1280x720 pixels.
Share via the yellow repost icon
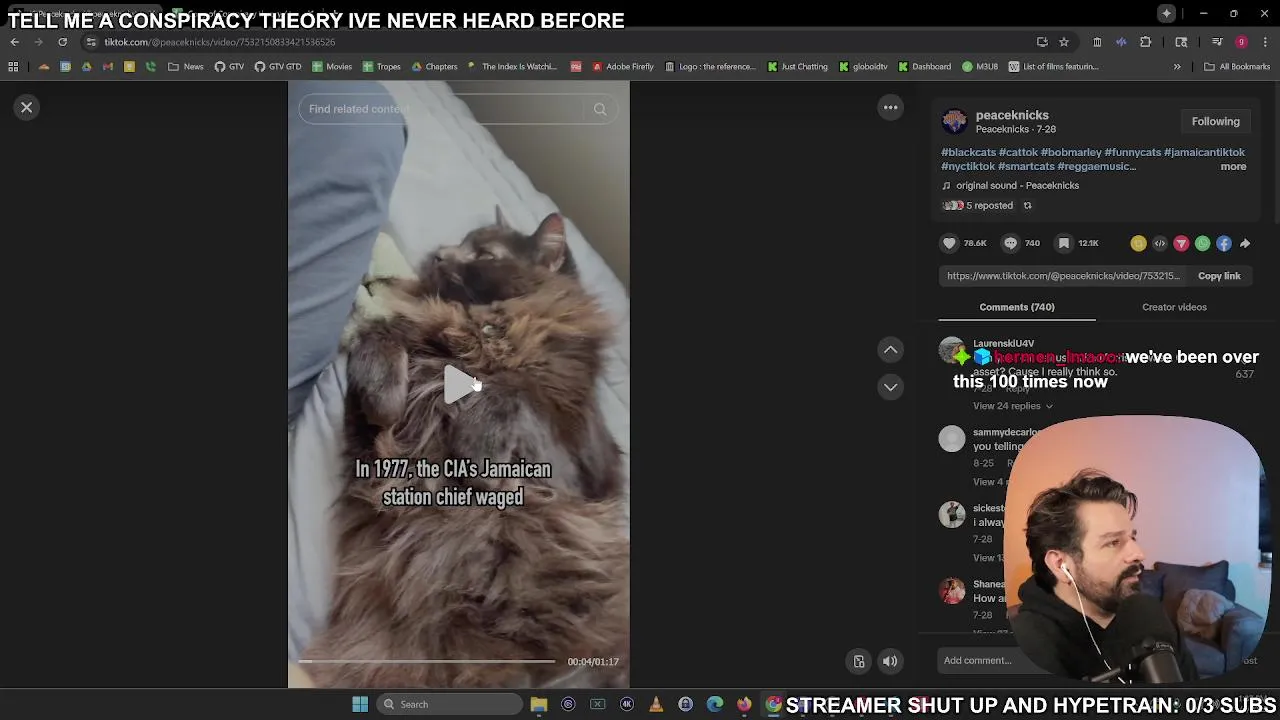tap(1138, 243)
